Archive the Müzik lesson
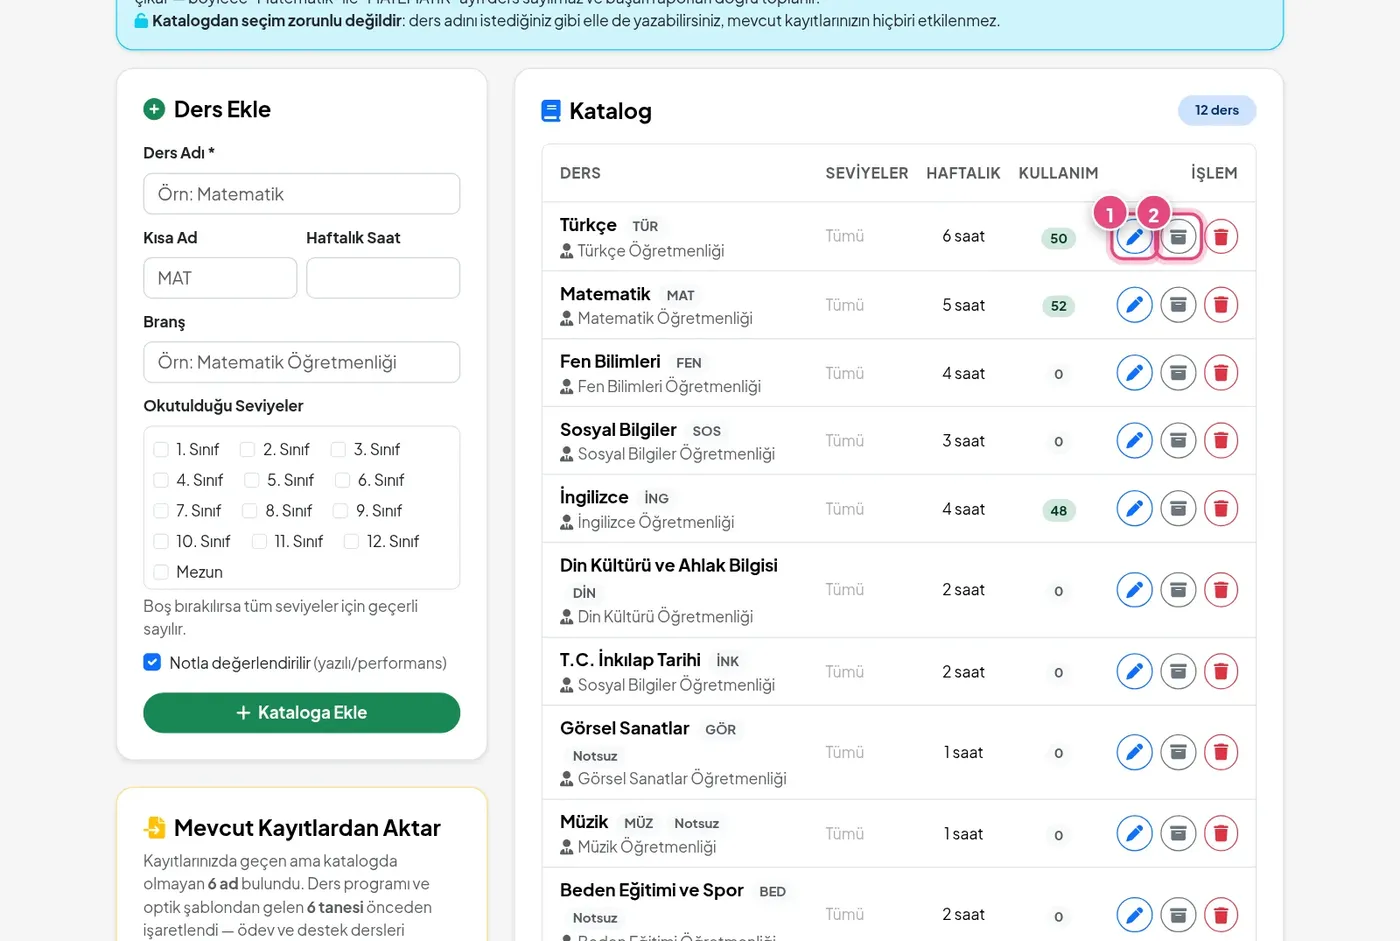Viewport: 1400px width, 941px height. 1178,833
